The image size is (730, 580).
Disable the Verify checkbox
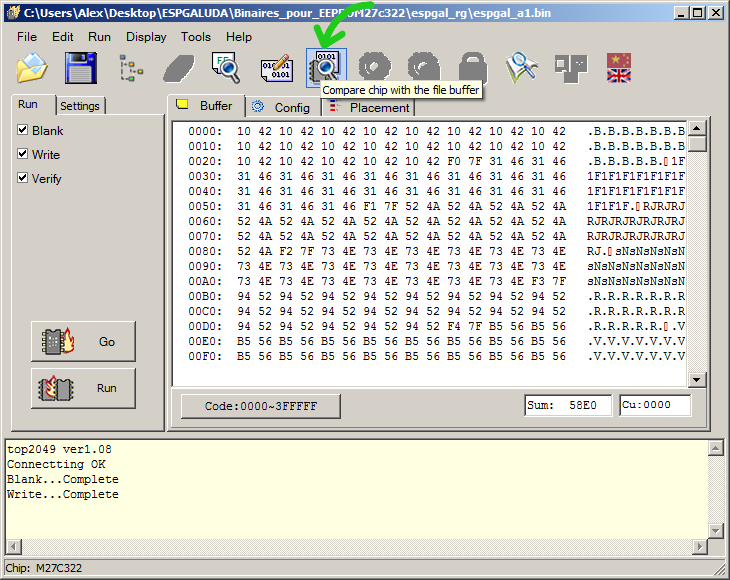click(23, 178)
